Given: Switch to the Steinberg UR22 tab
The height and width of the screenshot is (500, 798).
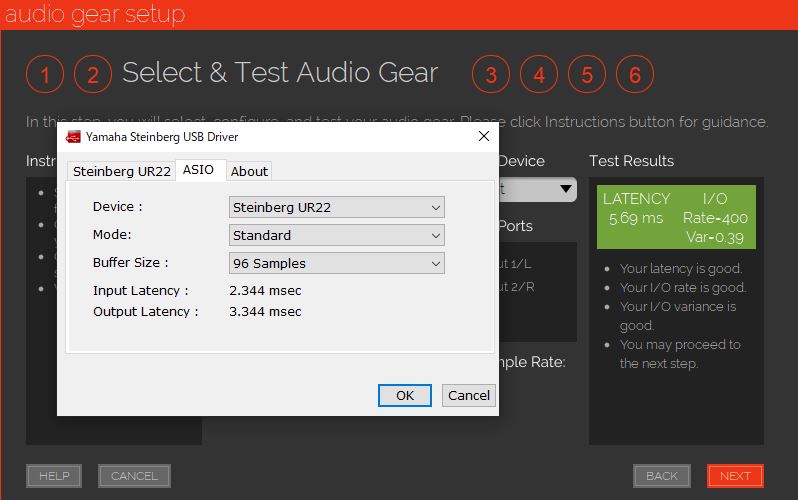Looking at the screenshot, I should pos(121,171).
